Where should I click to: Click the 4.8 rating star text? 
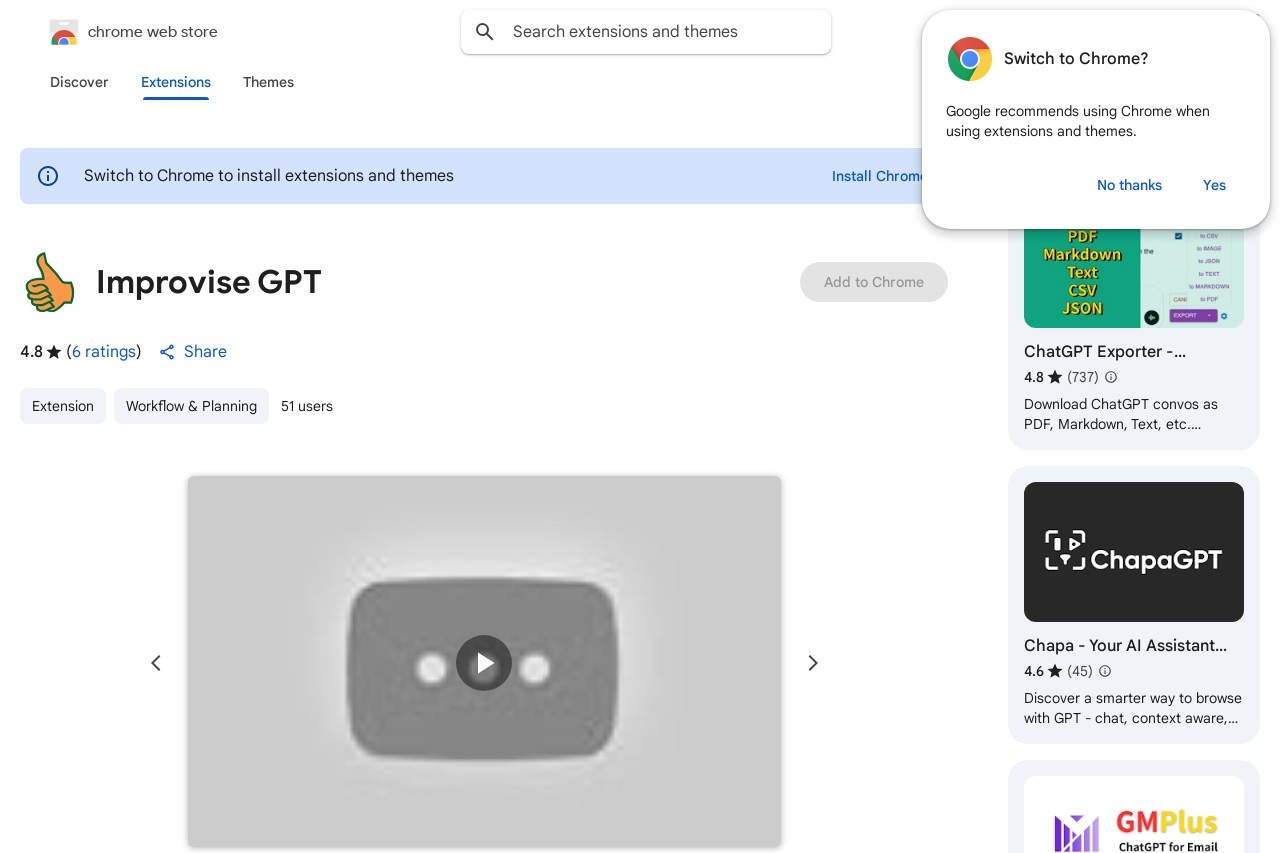point(41,352)
